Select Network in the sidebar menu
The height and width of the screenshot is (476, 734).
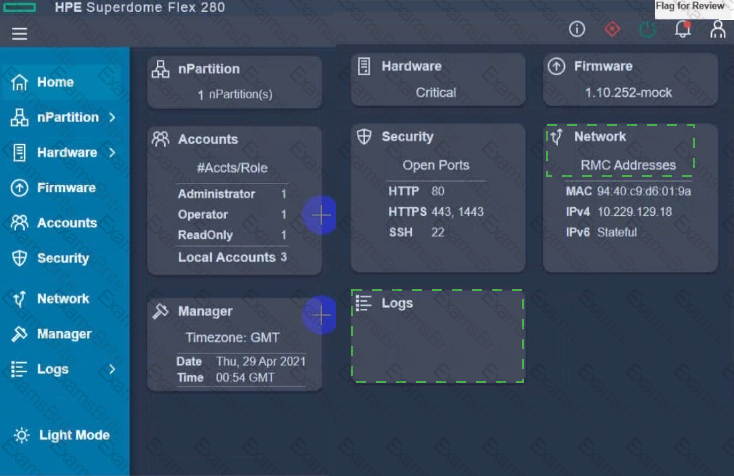62,298
